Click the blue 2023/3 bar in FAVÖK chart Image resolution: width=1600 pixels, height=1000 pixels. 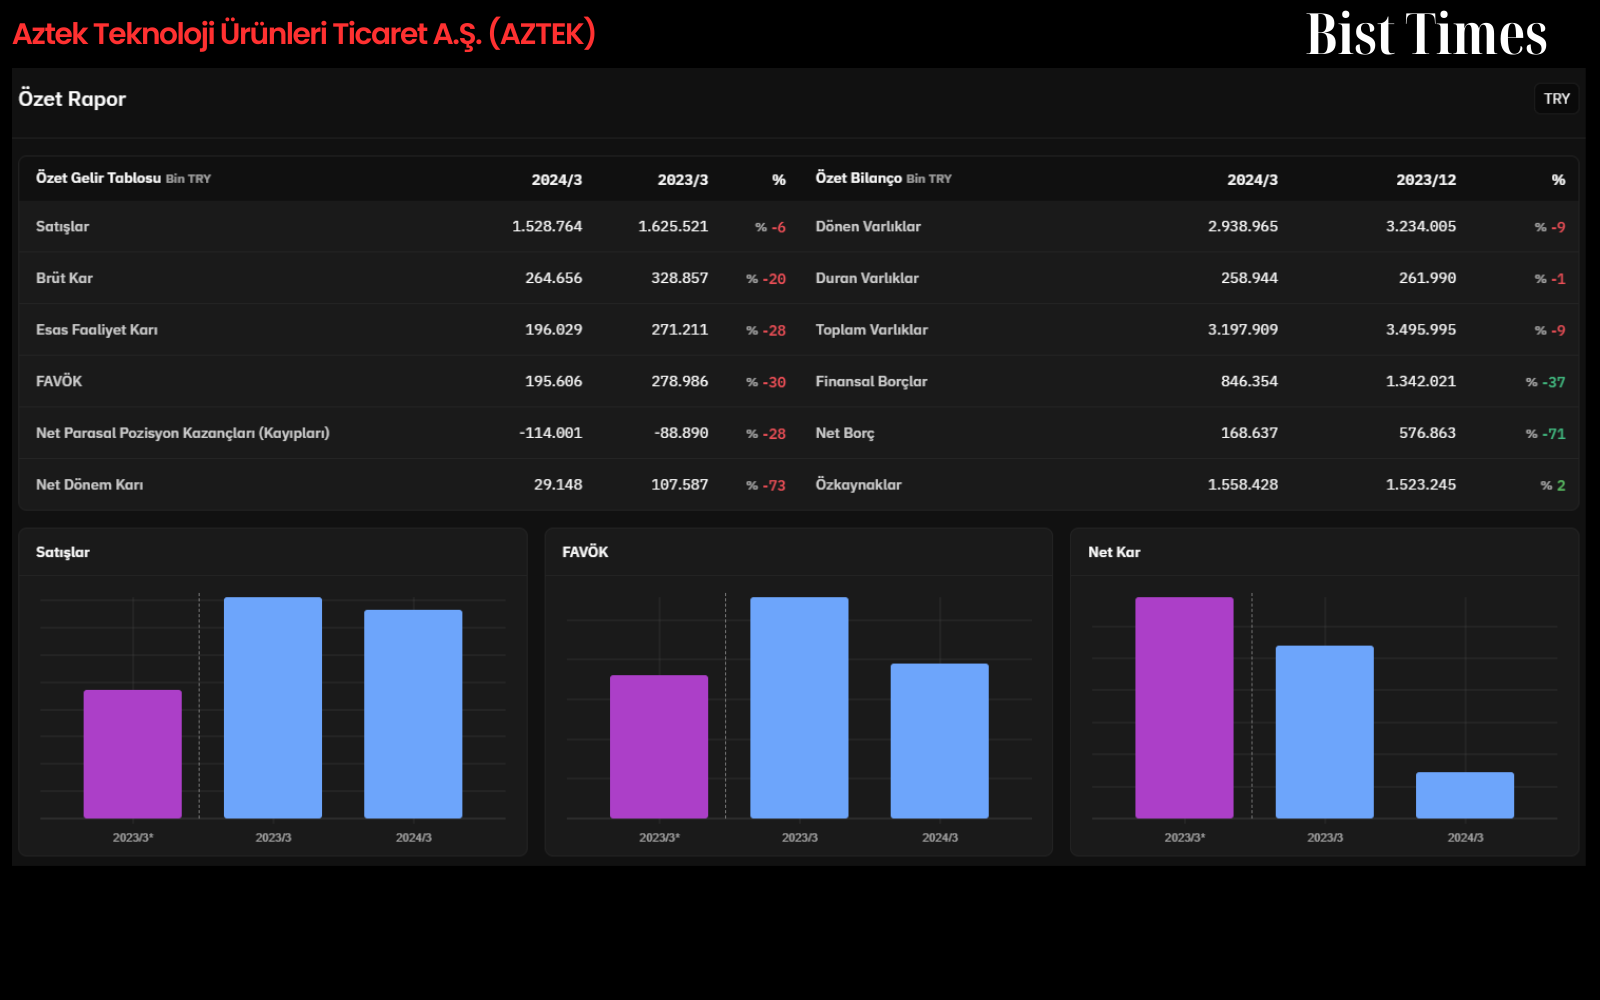point(799,708)
